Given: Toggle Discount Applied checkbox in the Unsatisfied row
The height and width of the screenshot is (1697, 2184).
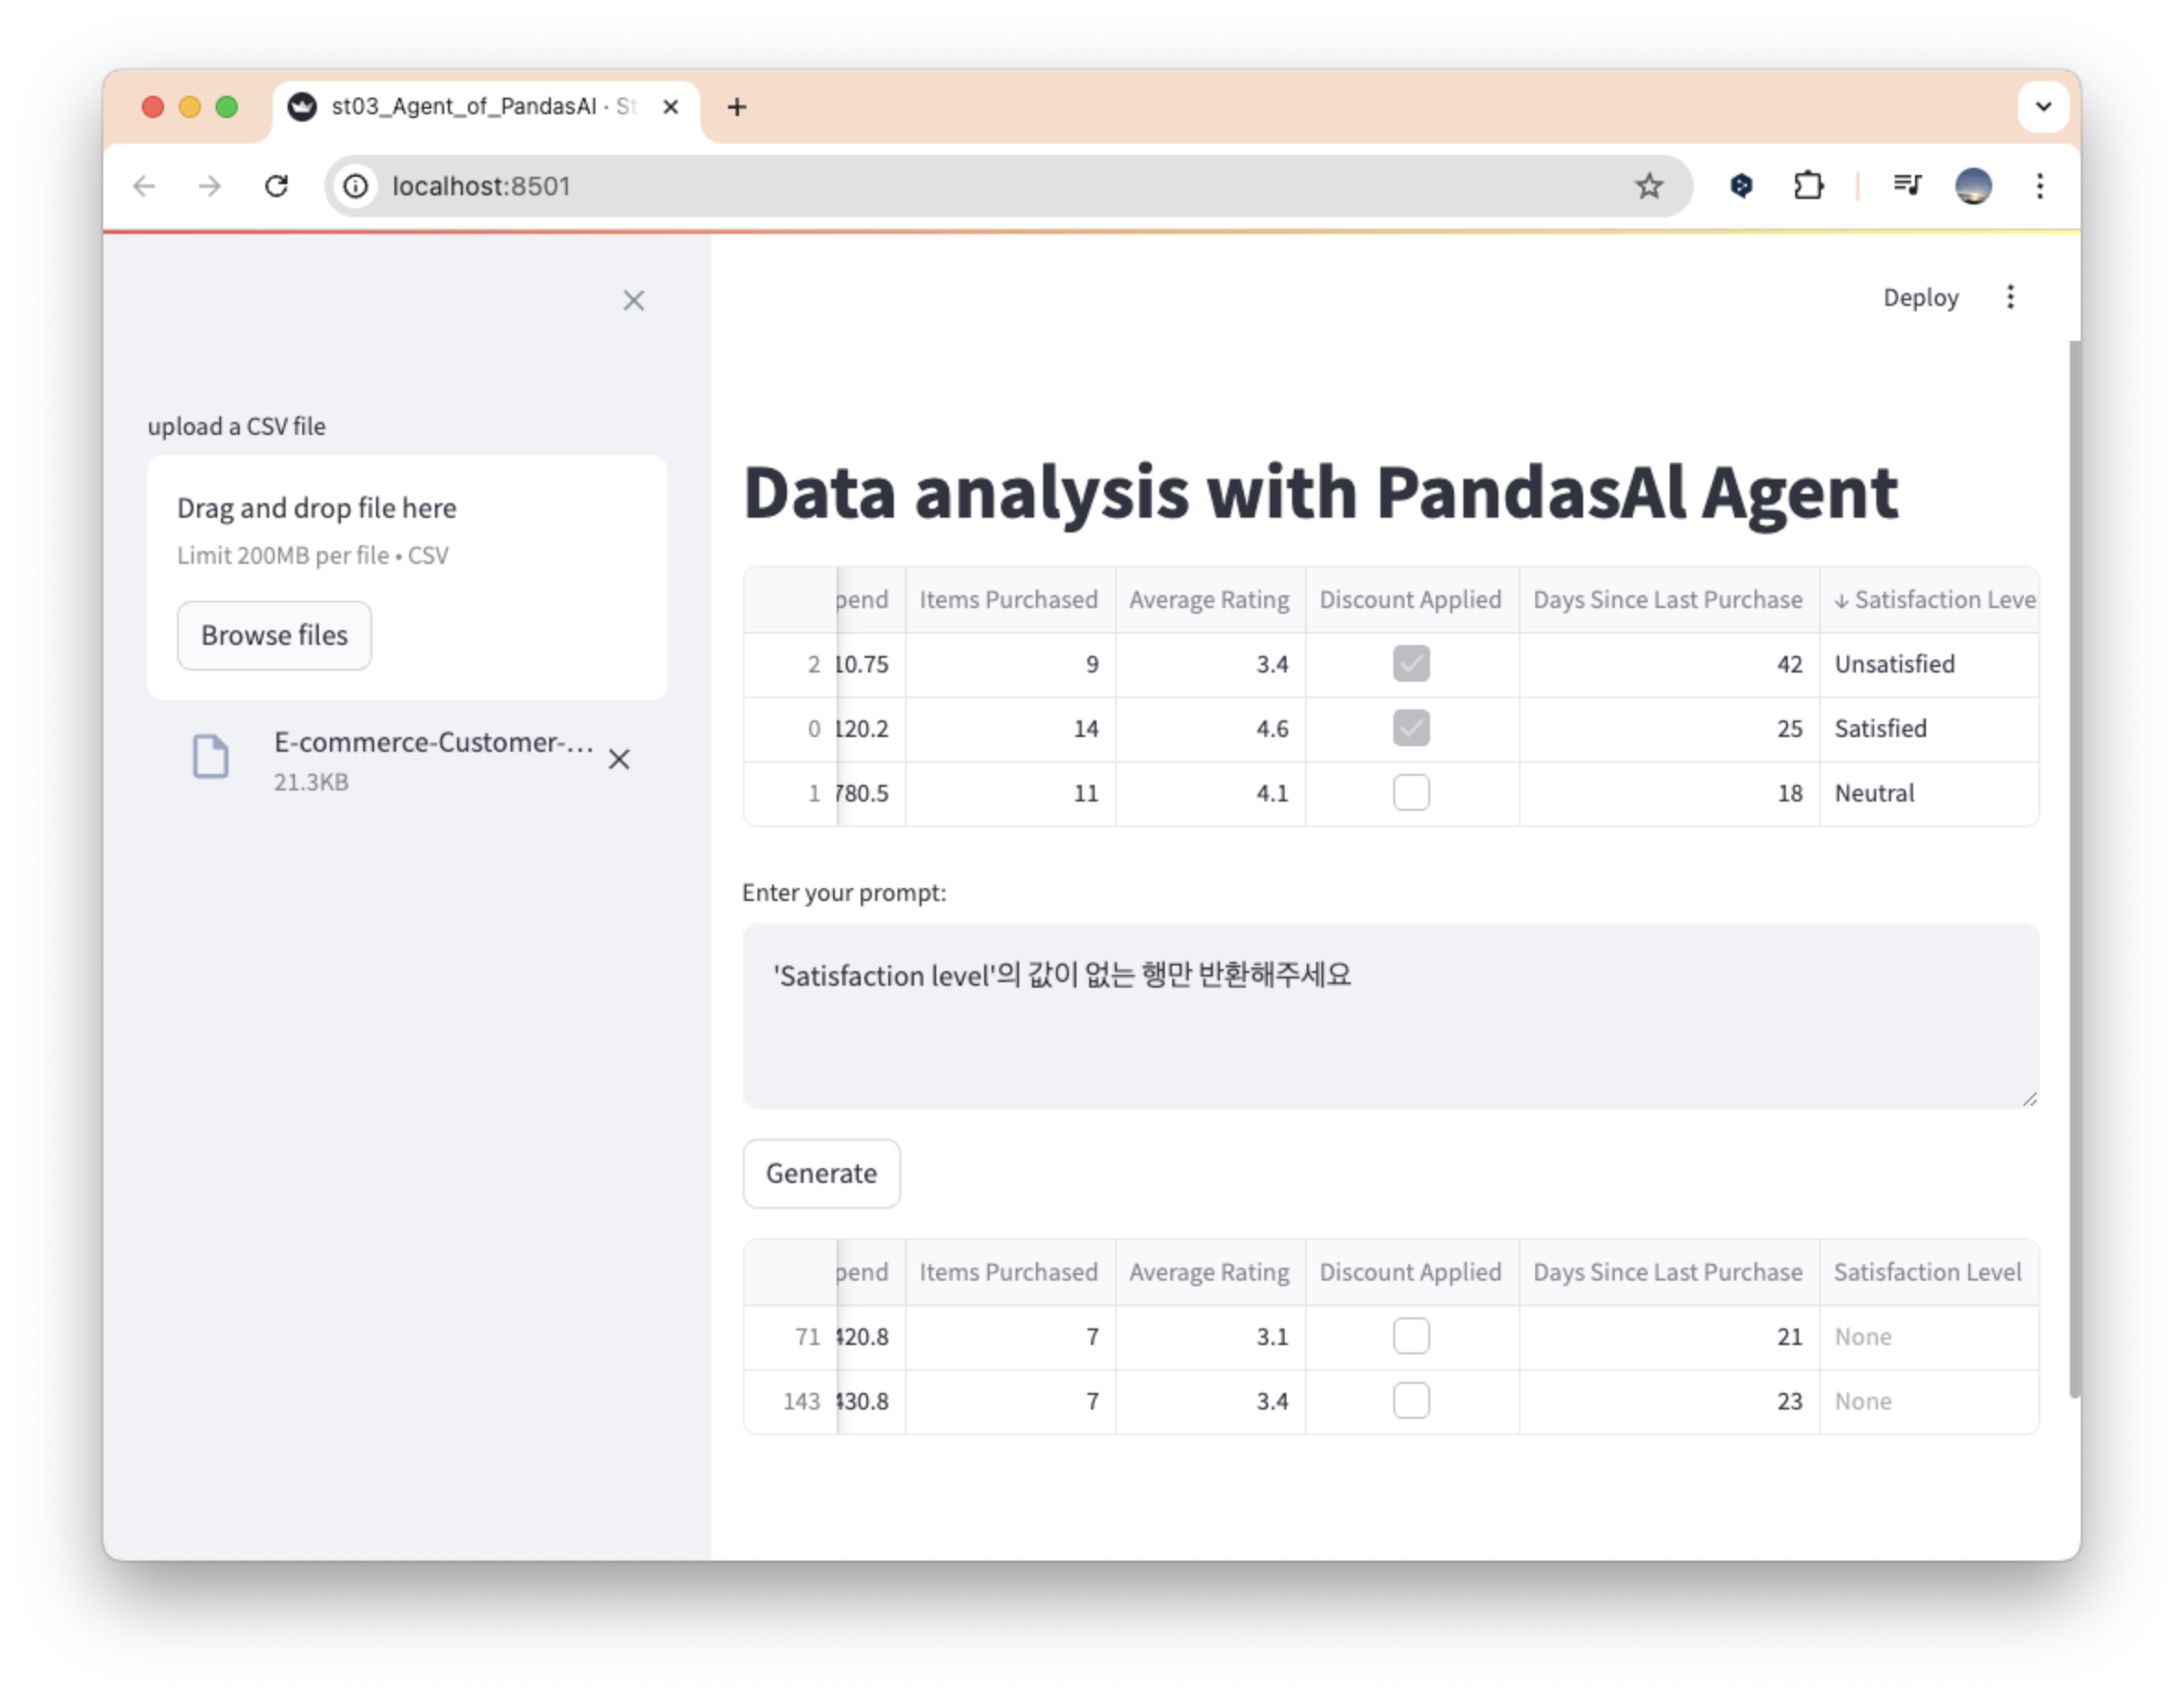Looking at the screenshot, I should click(x=1411, y=664).
